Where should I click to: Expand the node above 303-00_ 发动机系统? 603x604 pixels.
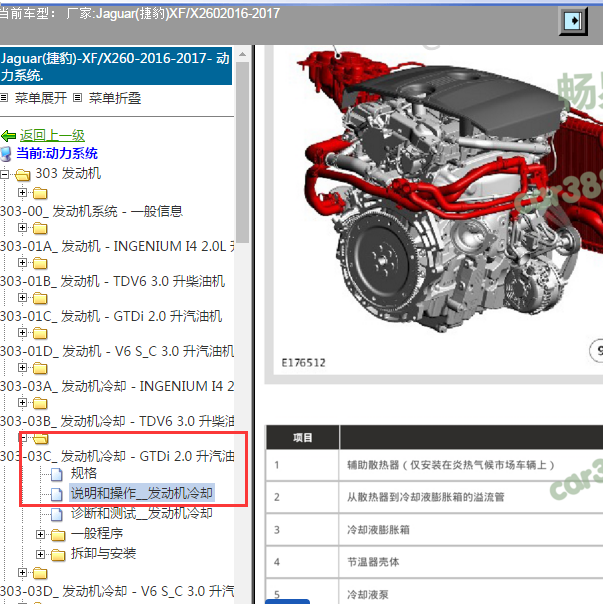click(22, 192)
